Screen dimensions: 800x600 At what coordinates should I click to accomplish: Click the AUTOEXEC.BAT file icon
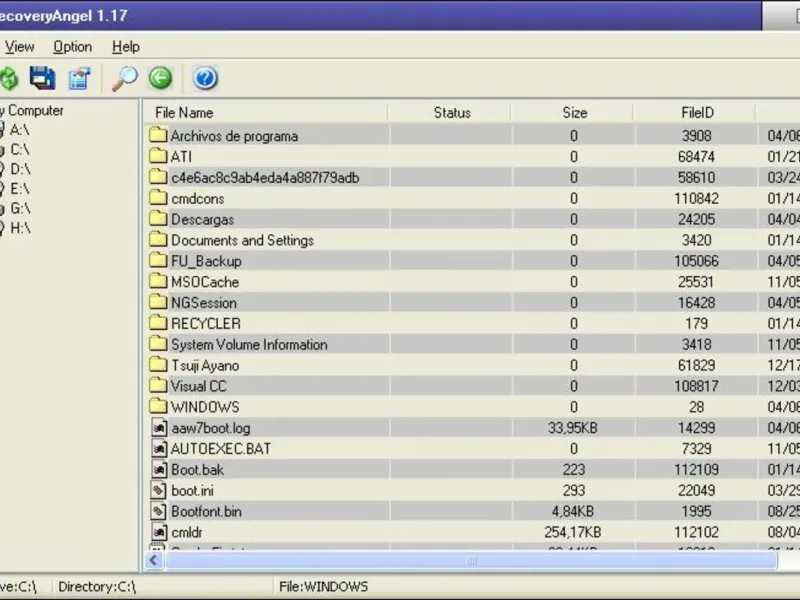pos(159,448)
